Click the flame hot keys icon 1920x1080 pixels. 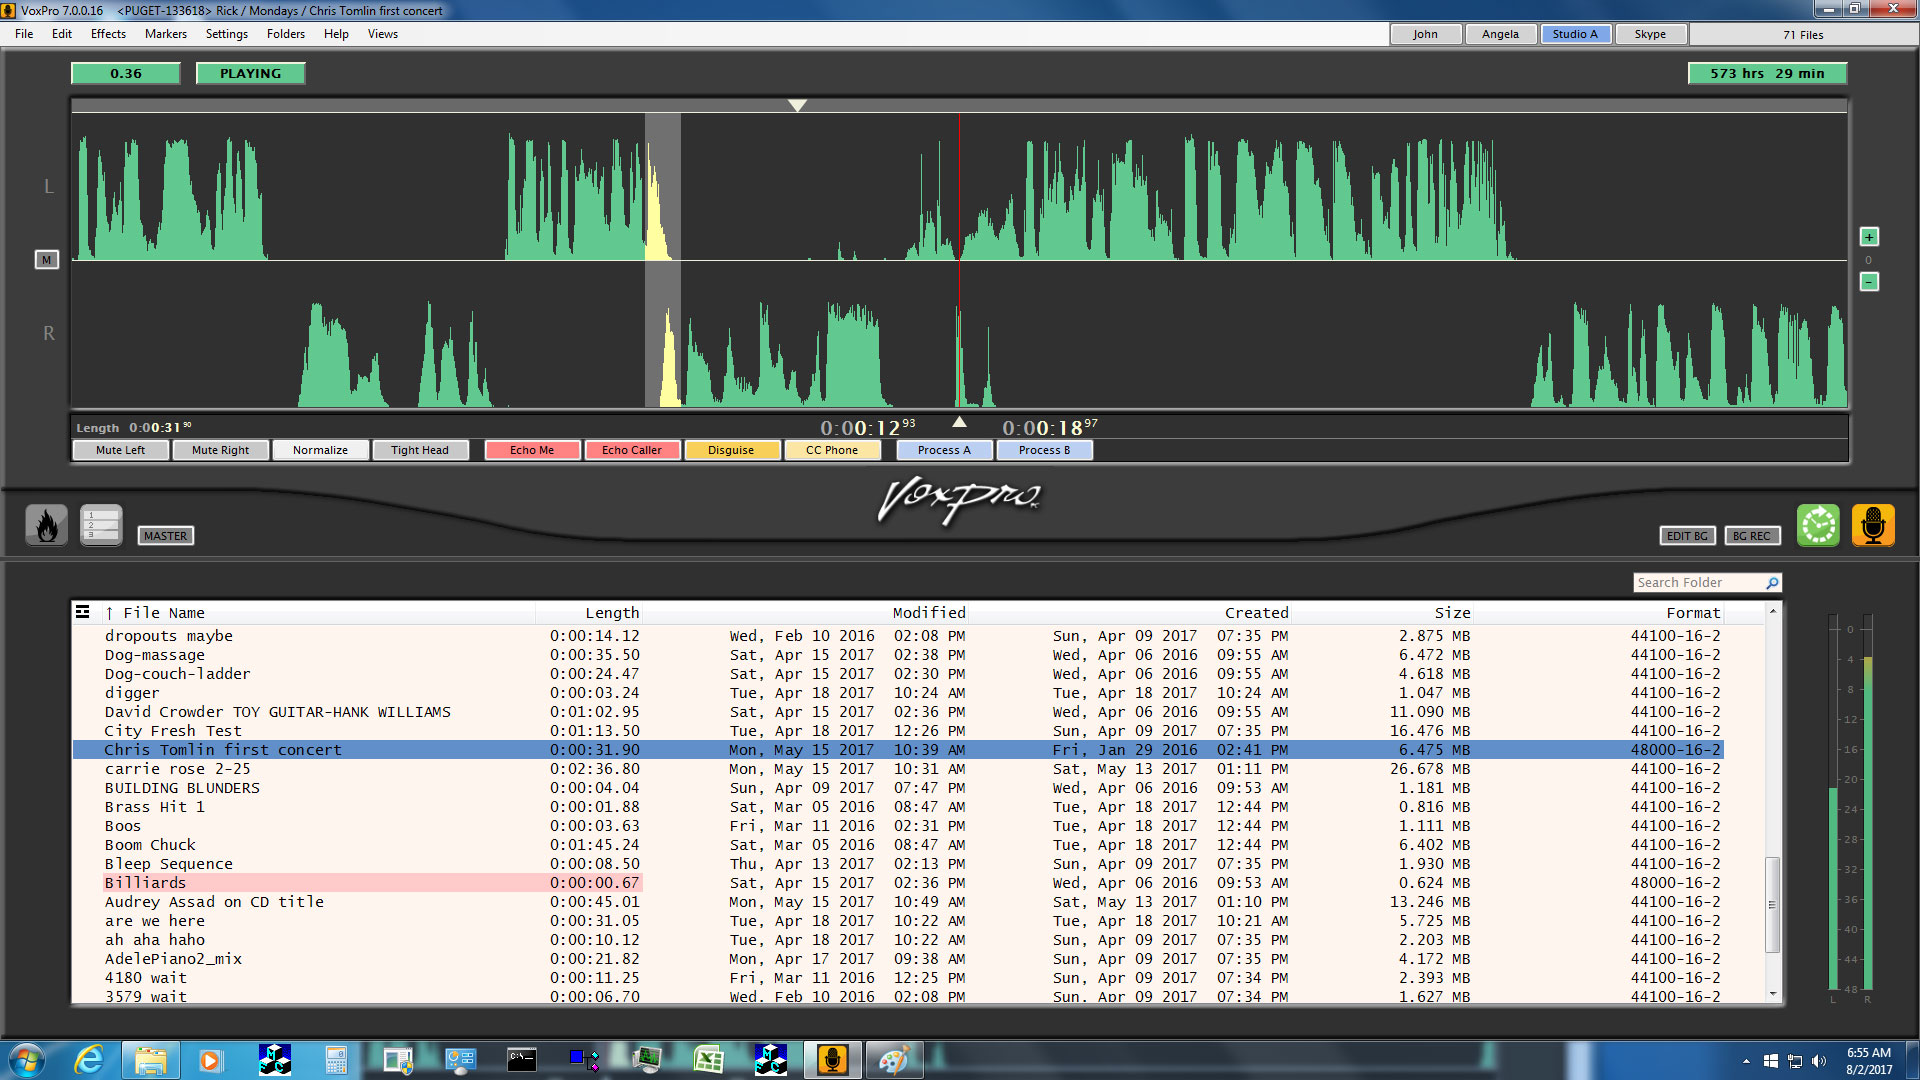[46, 525]
